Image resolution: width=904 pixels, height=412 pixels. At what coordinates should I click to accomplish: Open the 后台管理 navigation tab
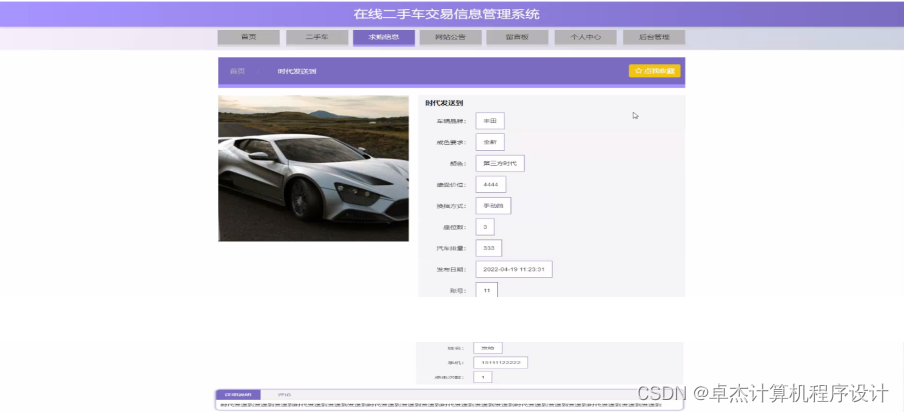[654, 37]
